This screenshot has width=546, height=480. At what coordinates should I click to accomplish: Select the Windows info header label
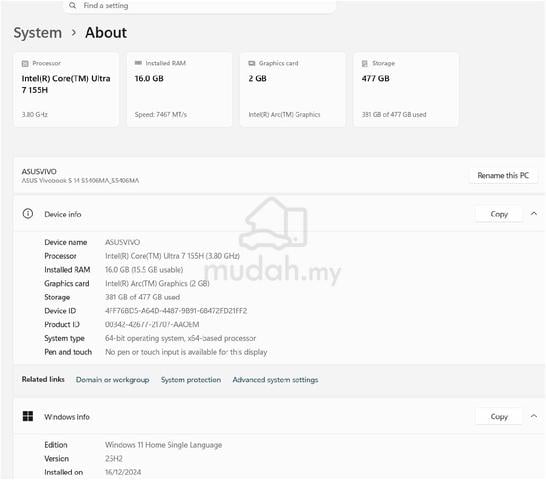(x=67, y=417)
